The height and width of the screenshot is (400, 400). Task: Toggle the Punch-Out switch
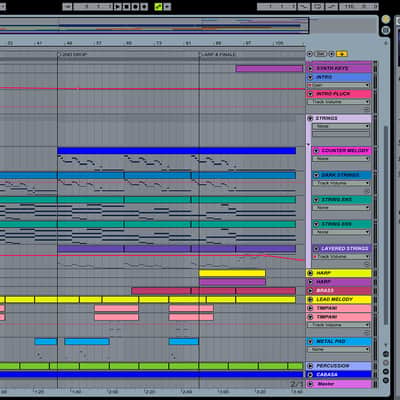pos(331,6)
